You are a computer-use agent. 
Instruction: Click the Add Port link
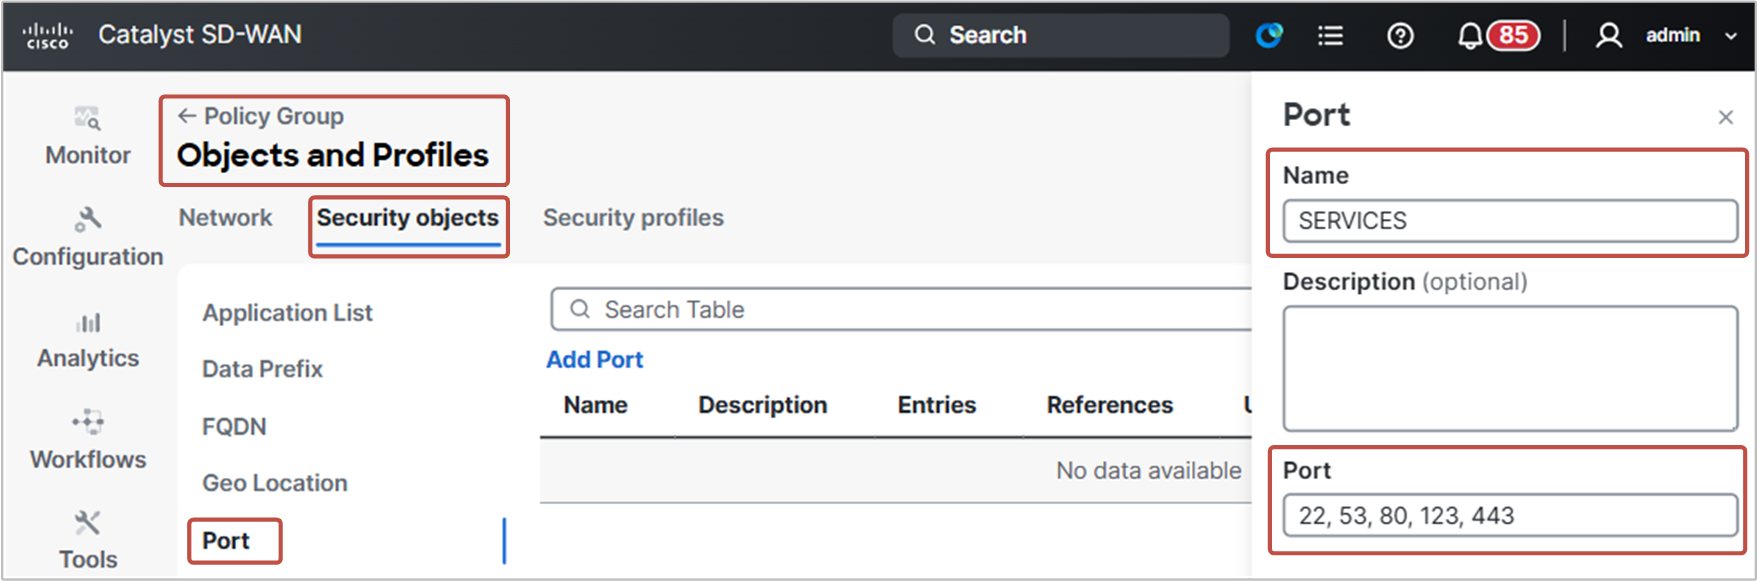click(594, 360)
